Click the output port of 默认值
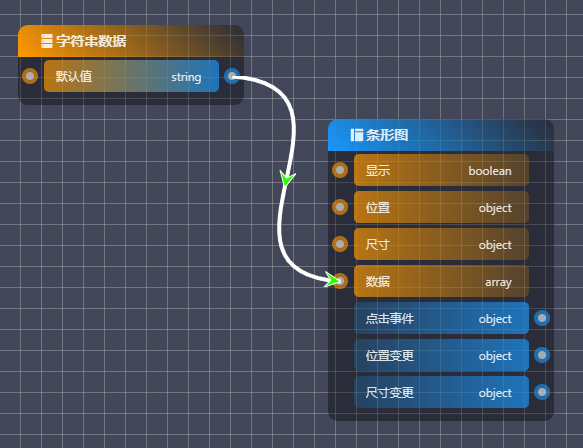Screen dimensions: 583x448 232,76
